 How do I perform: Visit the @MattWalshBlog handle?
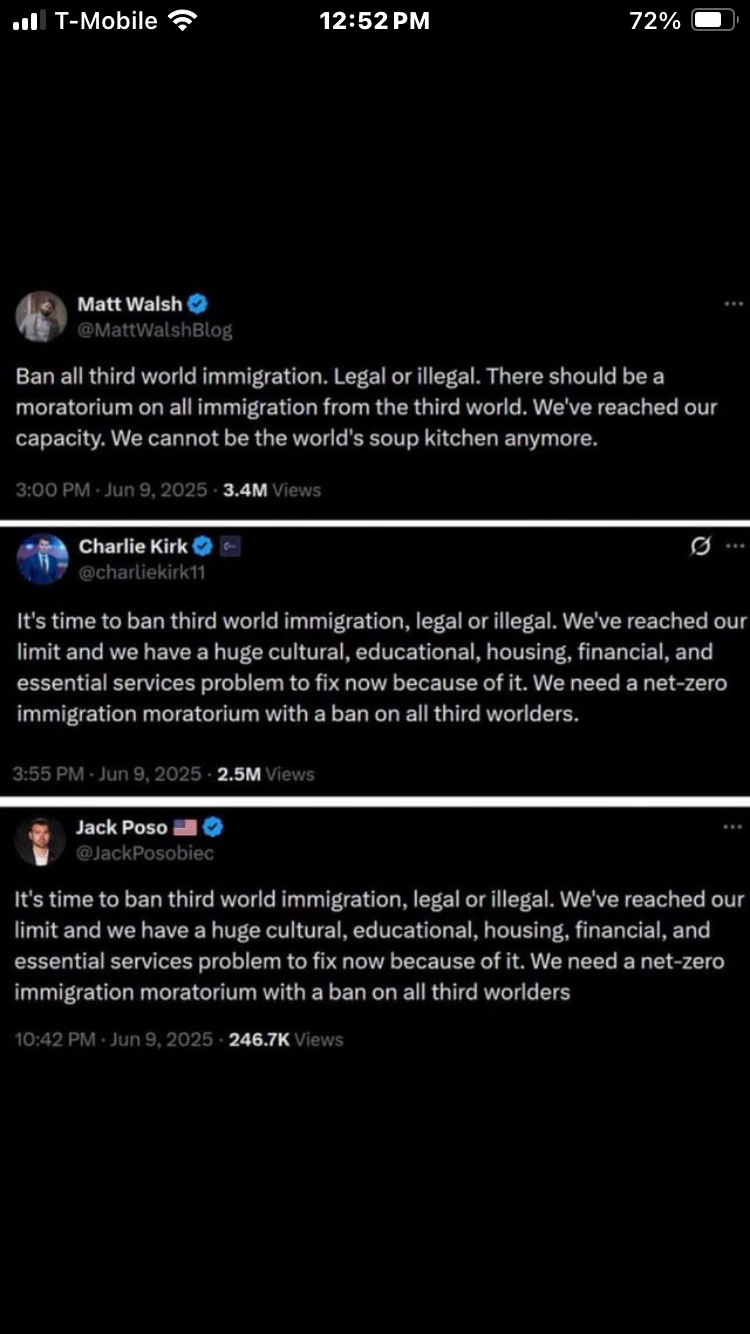[x=154, y=330]
